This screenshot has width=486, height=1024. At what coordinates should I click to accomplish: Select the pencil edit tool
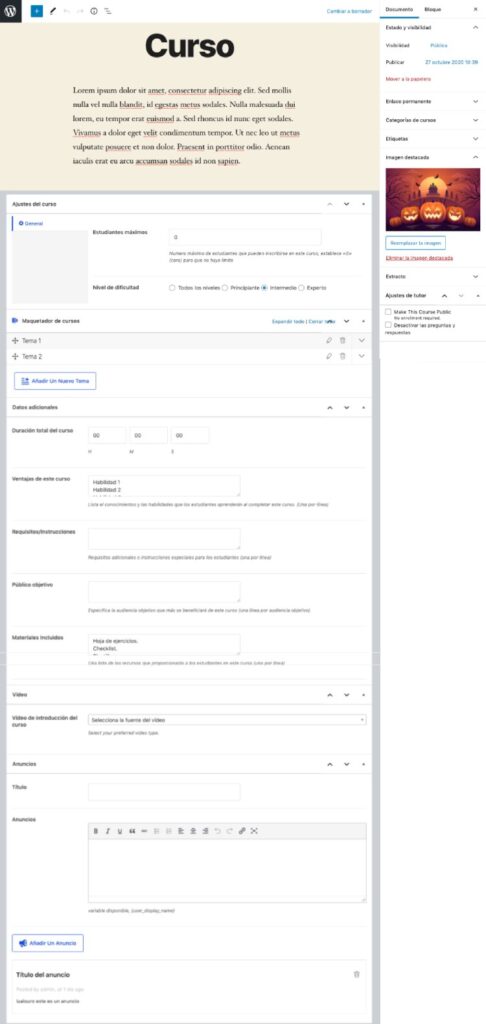(53, 11)
